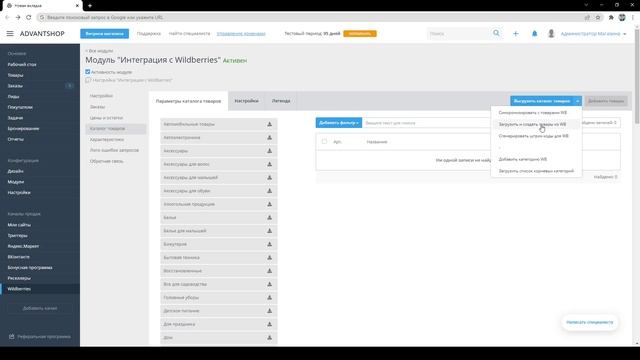Click upload icon for Аксессуары для волос row
The width and height of the screenshot is (640, 360).
click(269, 164)
